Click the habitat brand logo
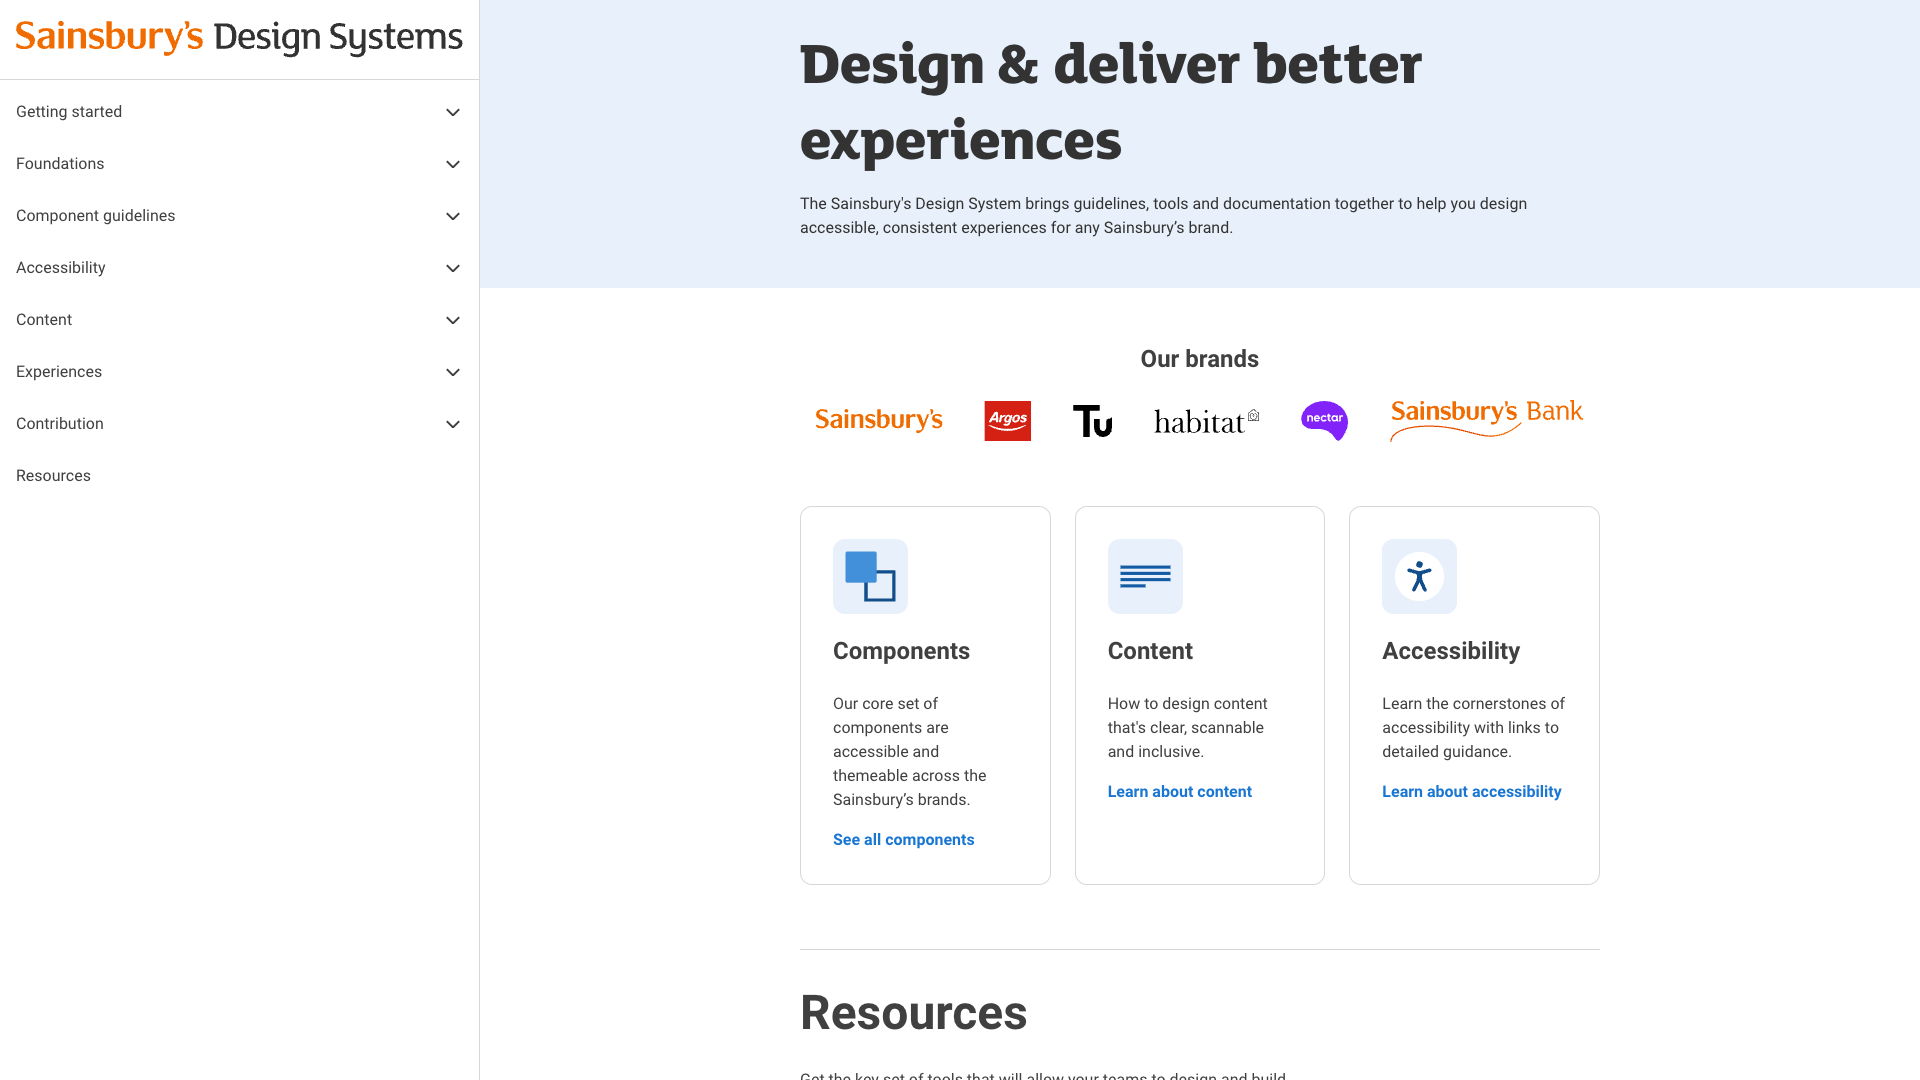This screenshot has width=1920, height=1080. coord(1206,422)
